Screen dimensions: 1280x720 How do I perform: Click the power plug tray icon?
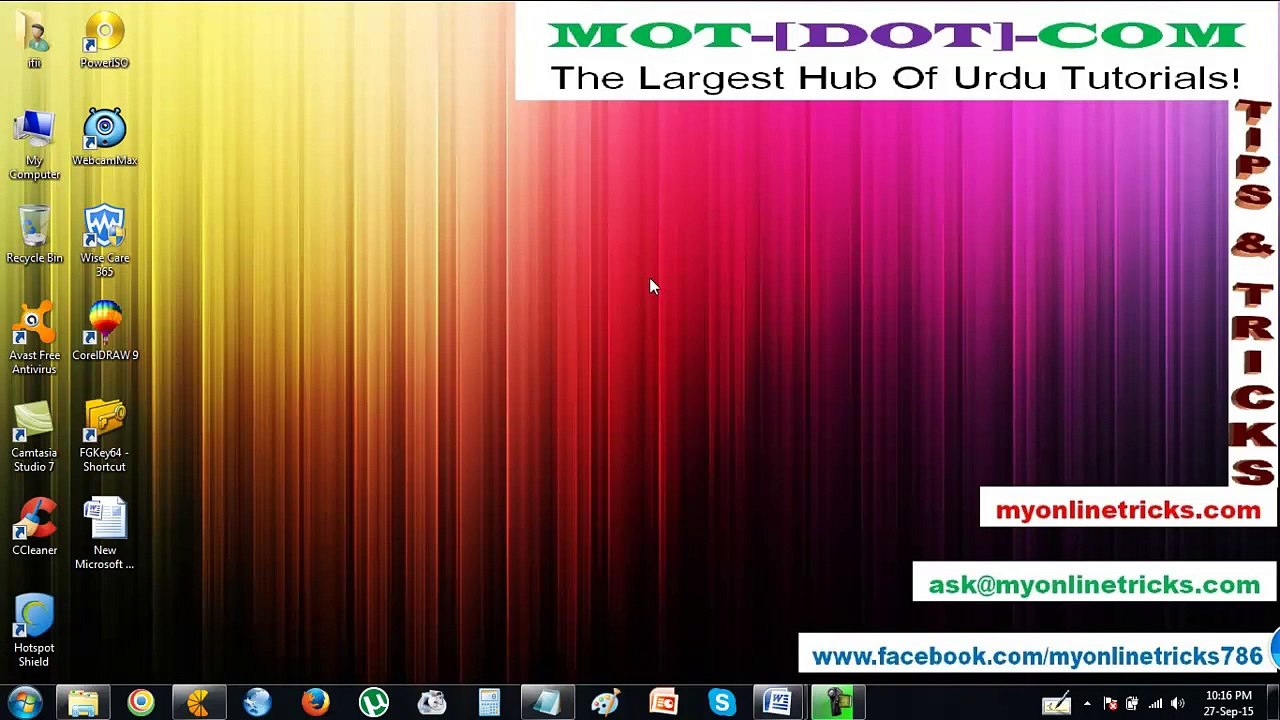1132,704
